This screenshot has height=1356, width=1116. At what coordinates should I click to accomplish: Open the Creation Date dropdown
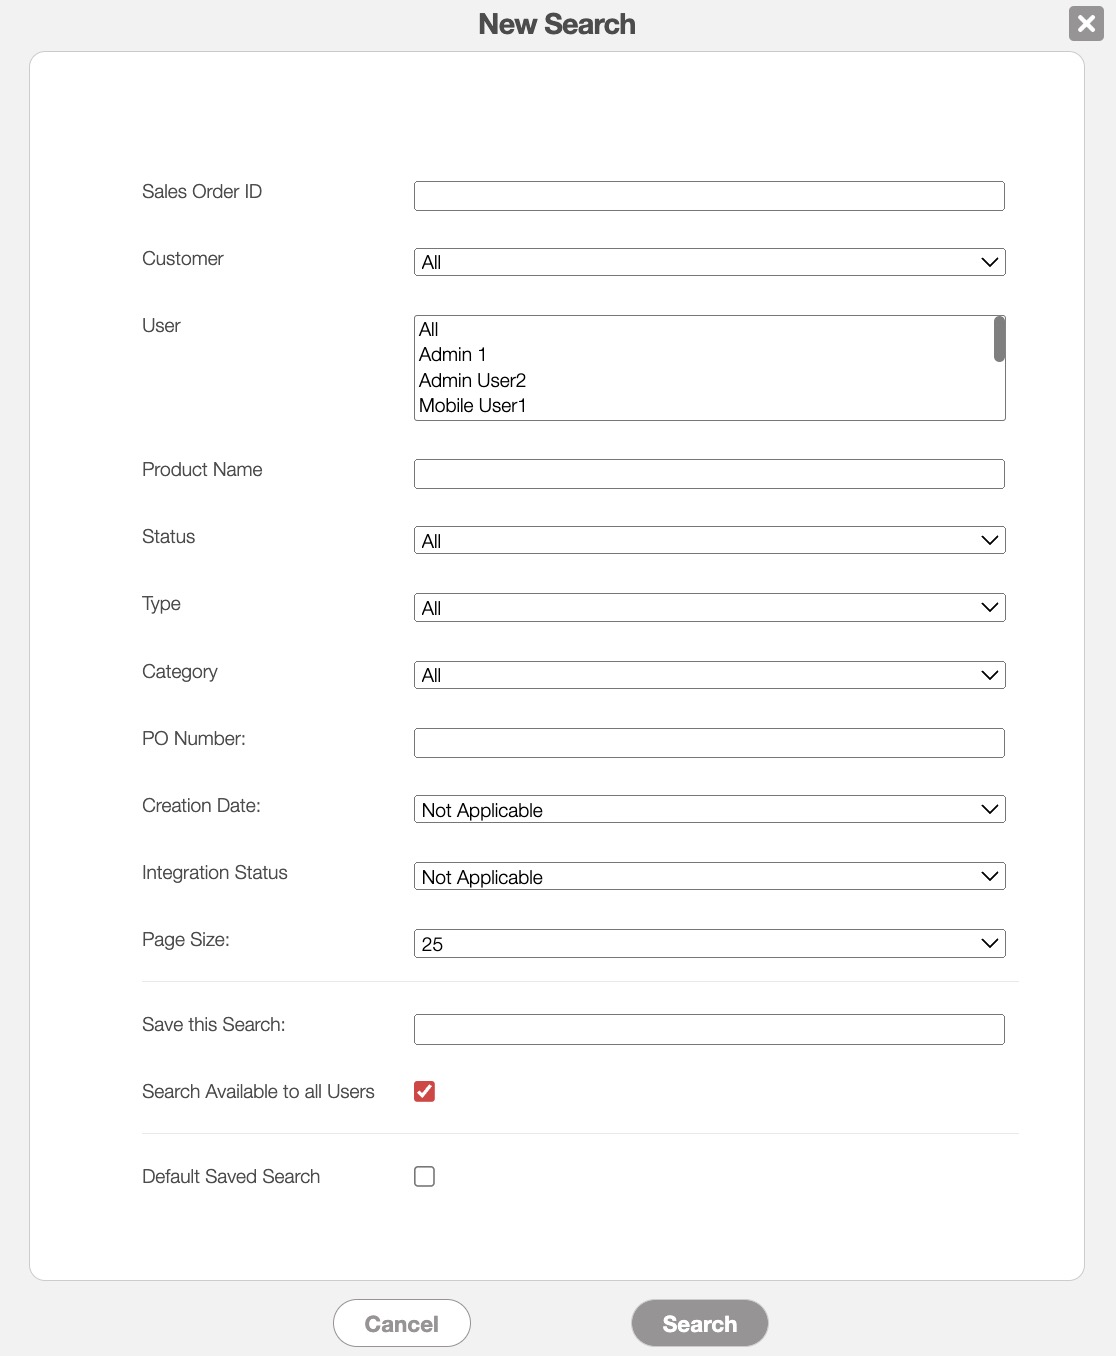point(709,810)
